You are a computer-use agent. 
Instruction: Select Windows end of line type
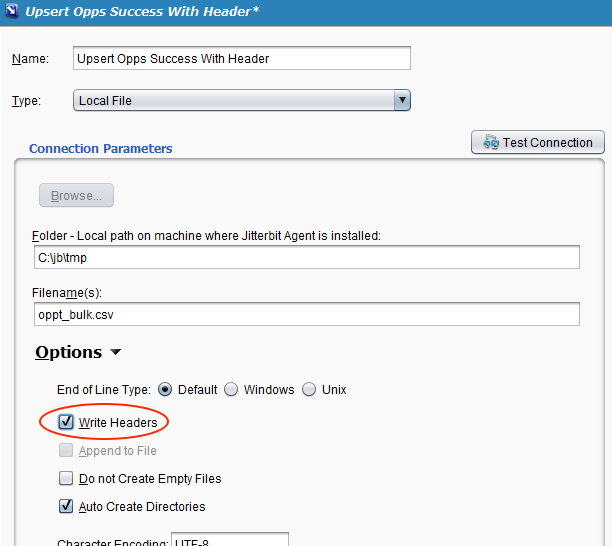point(231,389)
